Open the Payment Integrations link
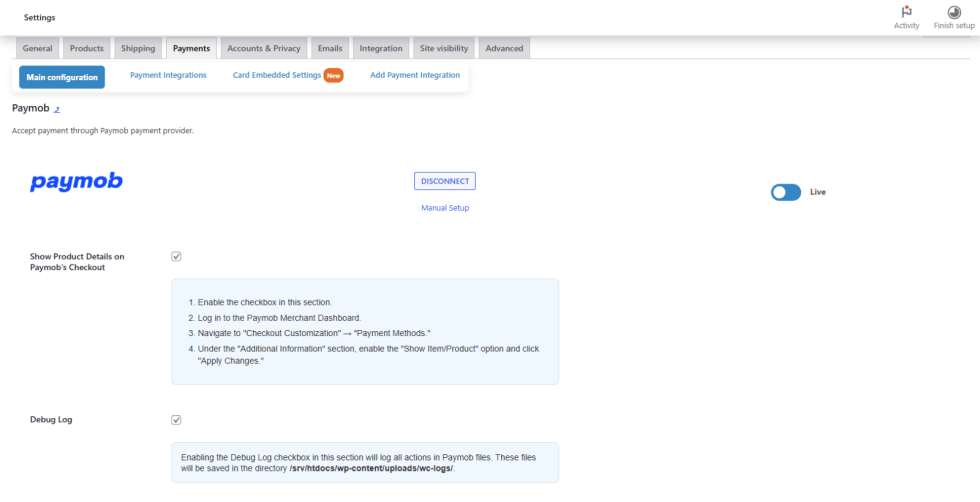 (x=168, y=75)
